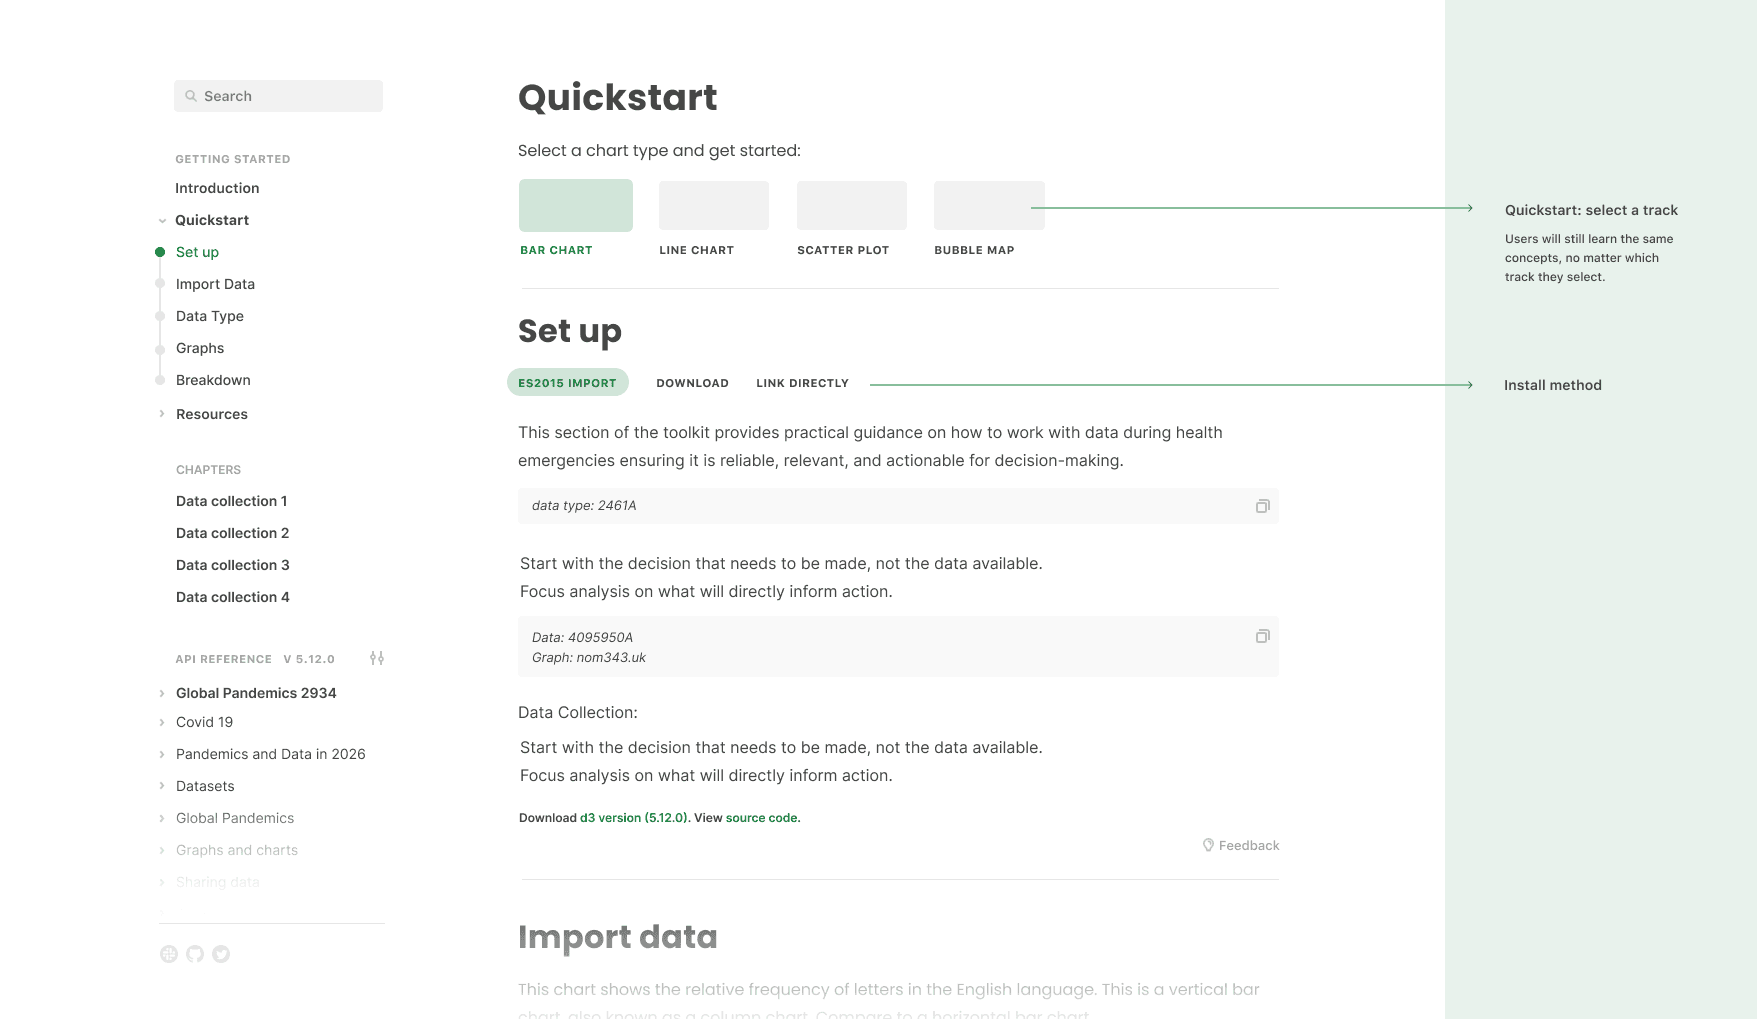This screenshot has height=1024, width=1757.
Task: Open the Slack community icon
Action: pos(169,954)
